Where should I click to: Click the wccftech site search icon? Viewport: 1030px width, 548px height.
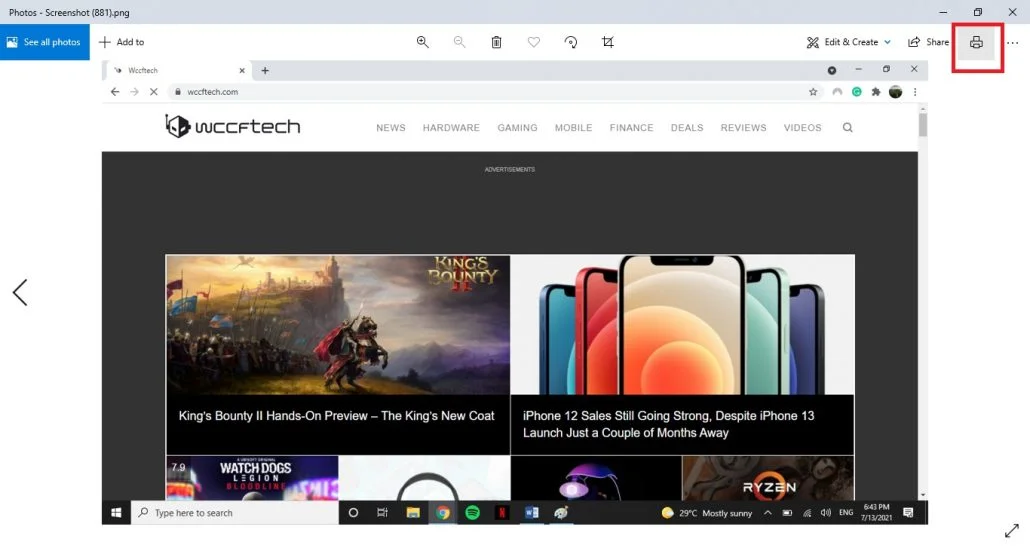coord(847,127)
